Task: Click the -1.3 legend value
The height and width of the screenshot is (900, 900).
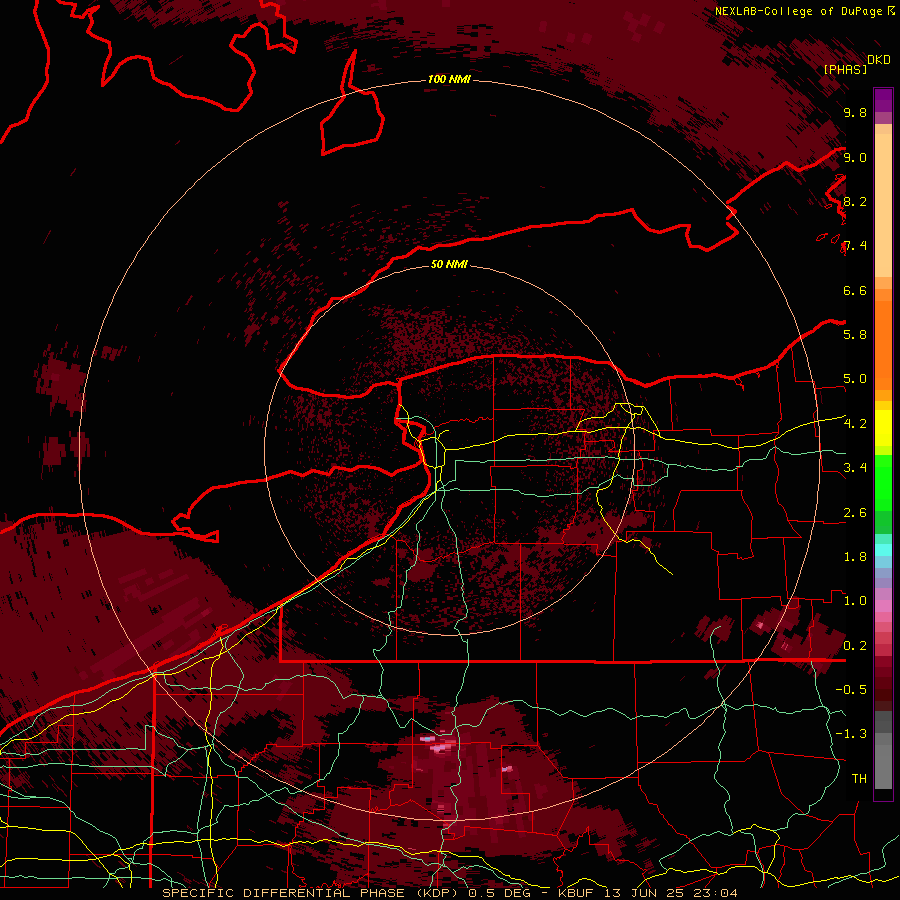Action: pyautogui.click(x=851, y=734)
